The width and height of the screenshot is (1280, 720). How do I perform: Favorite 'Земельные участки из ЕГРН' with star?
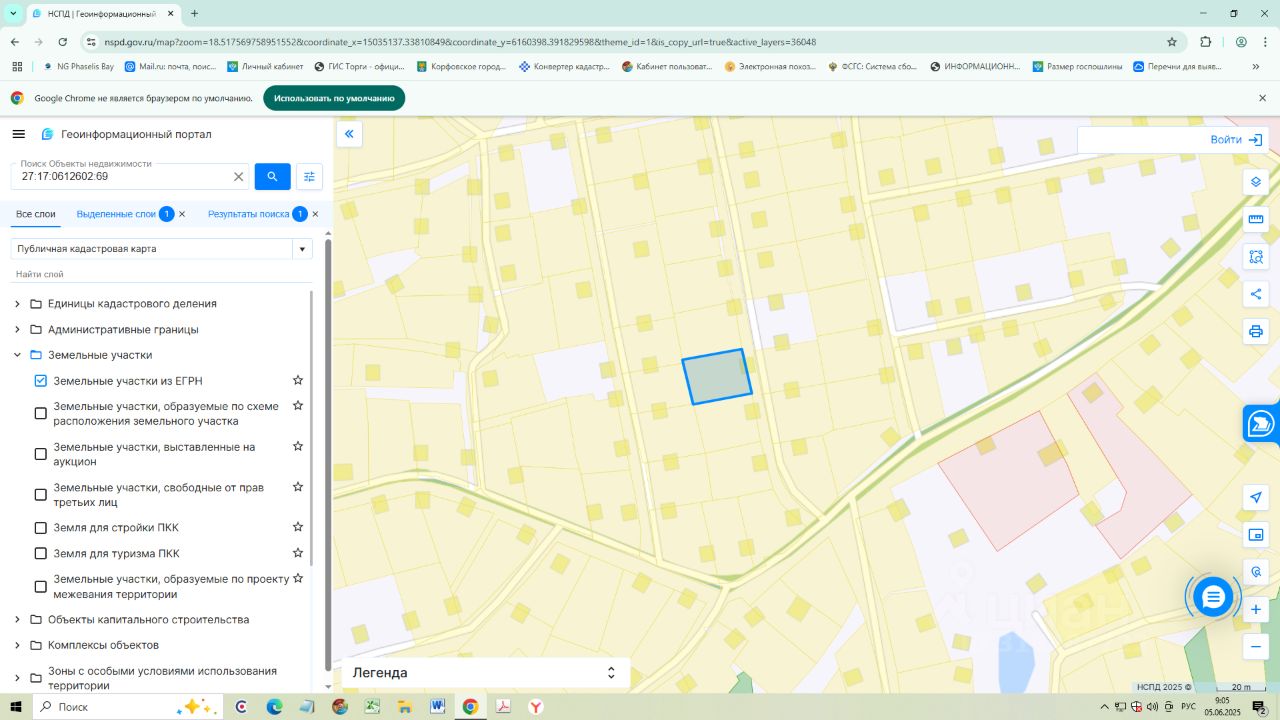click(297, 381)
